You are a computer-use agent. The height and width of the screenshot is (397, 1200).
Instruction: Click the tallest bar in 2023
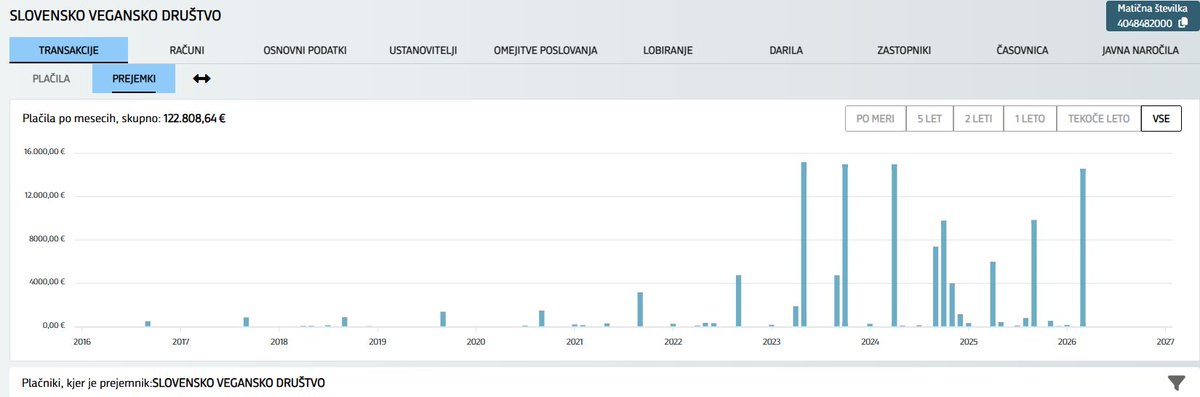point(804,244)
